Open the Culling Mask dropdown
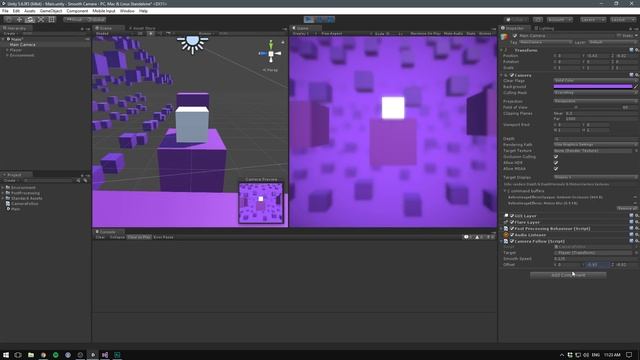Viewport: 640px width, 360px height. 596,93
